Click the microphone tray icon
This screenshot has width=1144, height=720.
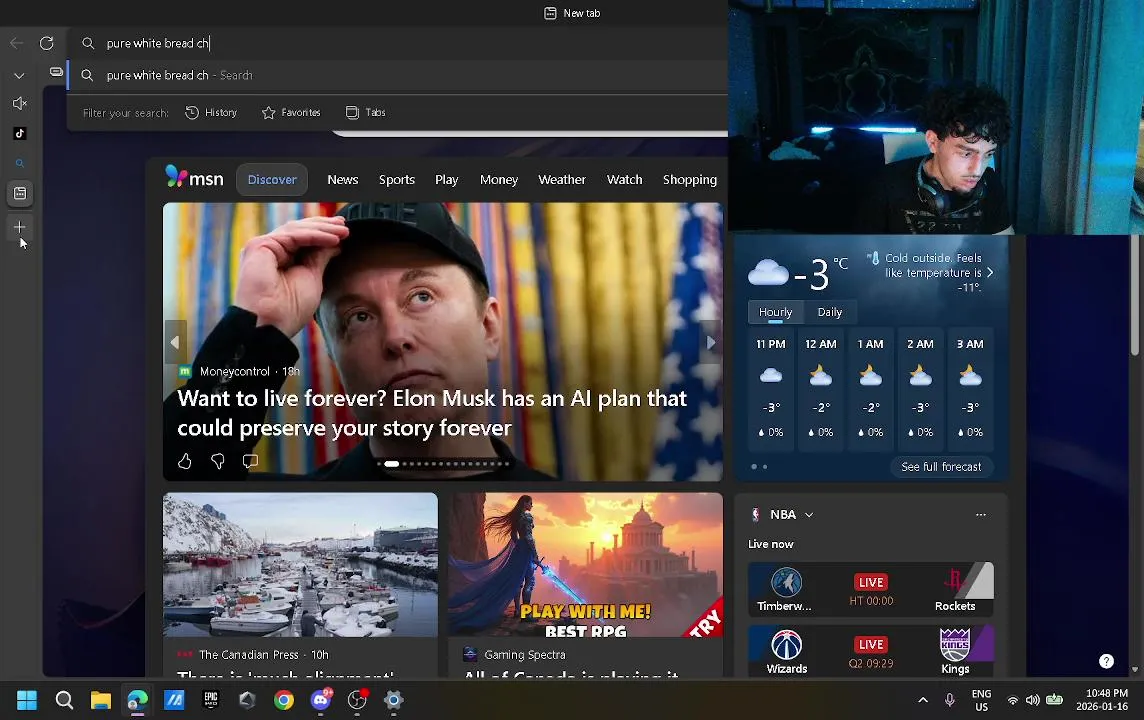click(x=950, y=700)
